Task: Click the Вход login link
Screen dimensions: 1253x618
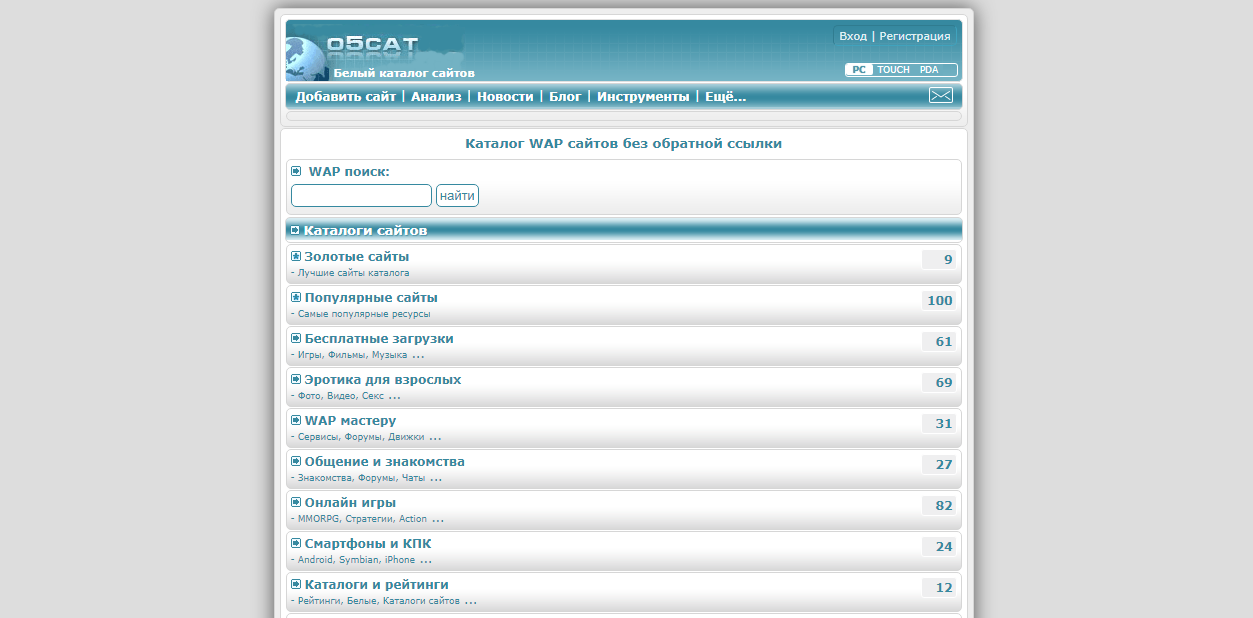Action: pos(852,36)
